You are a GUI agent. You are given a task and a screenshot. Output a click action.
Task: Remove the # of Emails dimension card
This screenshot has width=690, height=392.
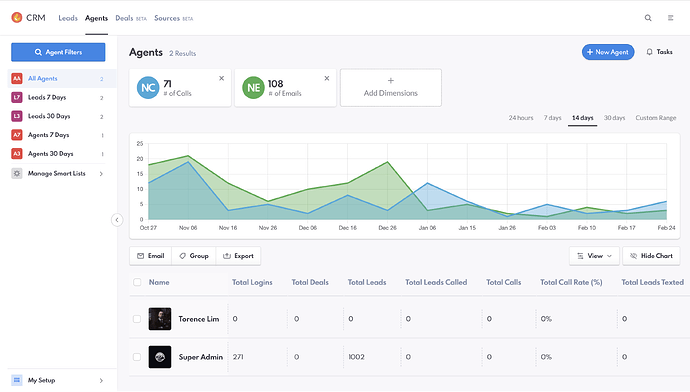(327, 78)
